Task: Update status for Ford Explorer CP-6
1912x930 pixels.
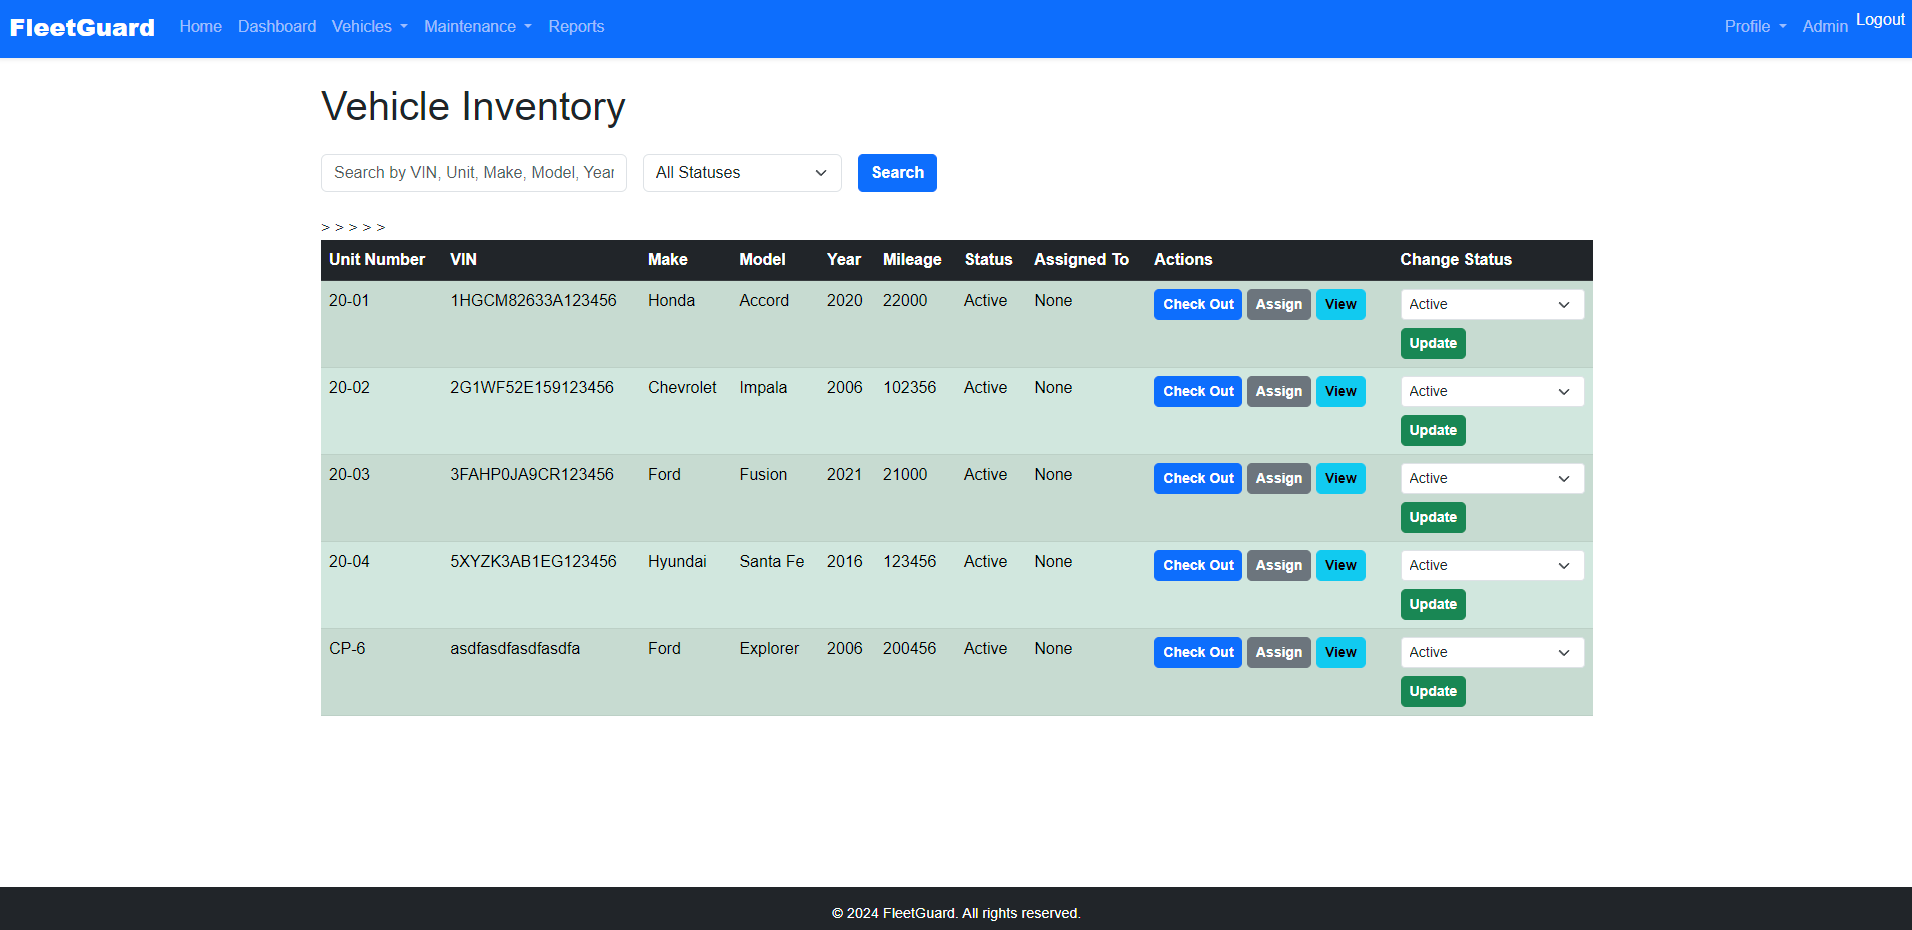Action: pos(1432,692)
